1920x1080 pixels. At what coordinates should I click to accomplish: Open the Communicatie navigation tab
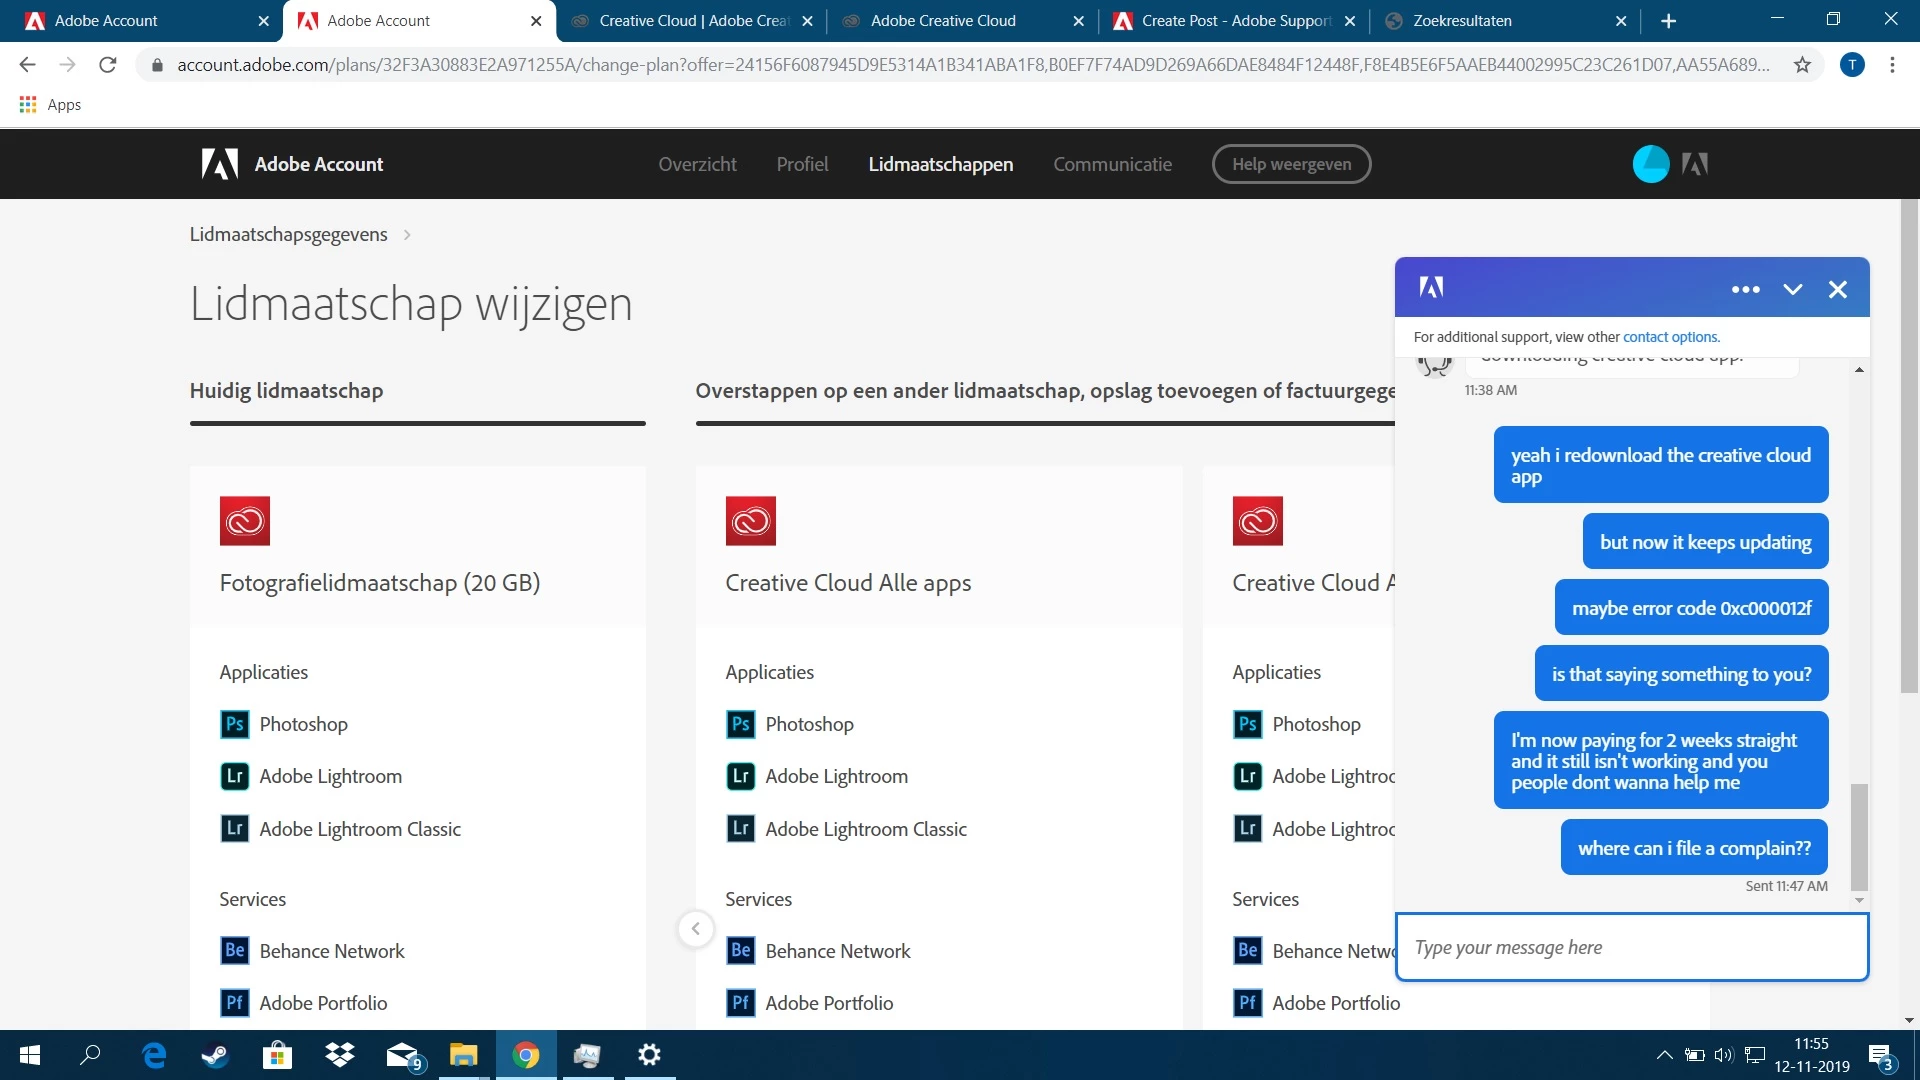[x=1112, y=164]
